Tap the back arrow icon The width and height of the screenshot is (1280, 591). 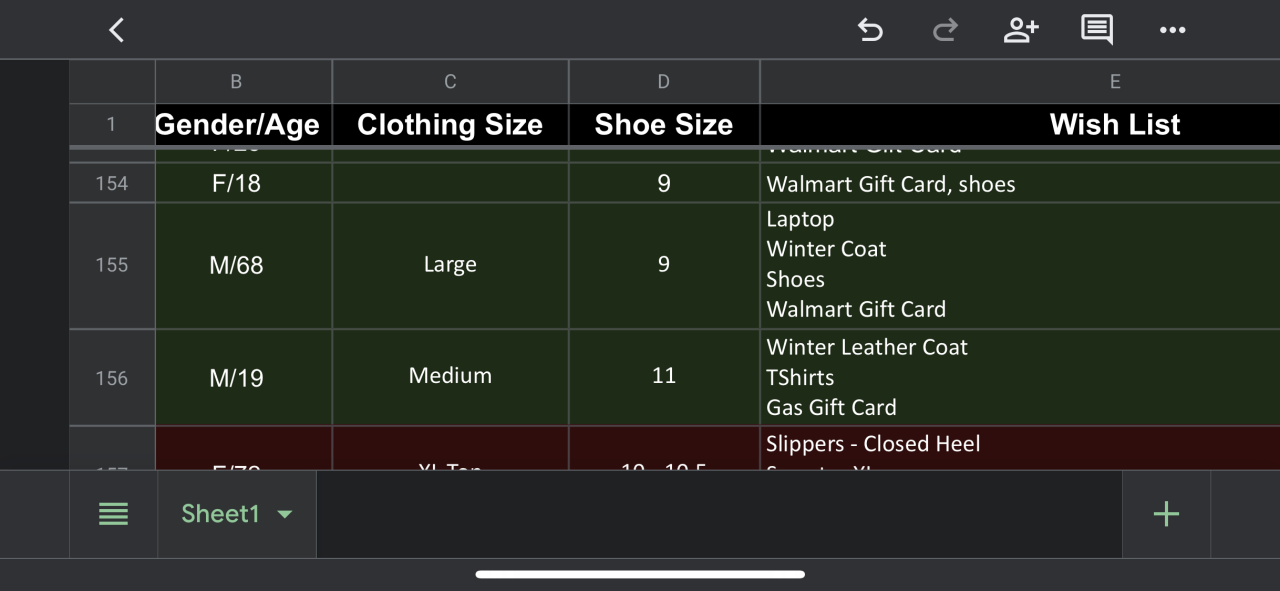tap(117, 30)
